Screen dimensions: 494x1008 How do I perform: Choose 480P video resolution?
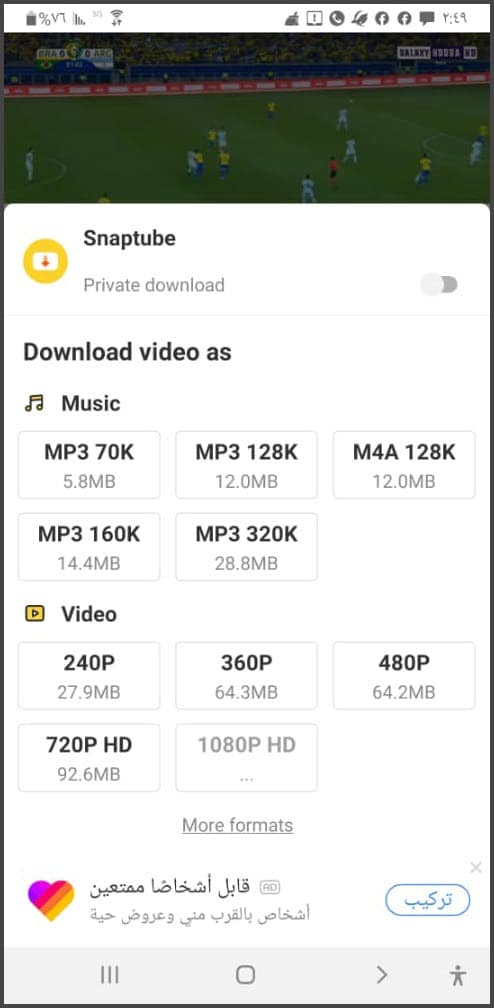point(404,676)
